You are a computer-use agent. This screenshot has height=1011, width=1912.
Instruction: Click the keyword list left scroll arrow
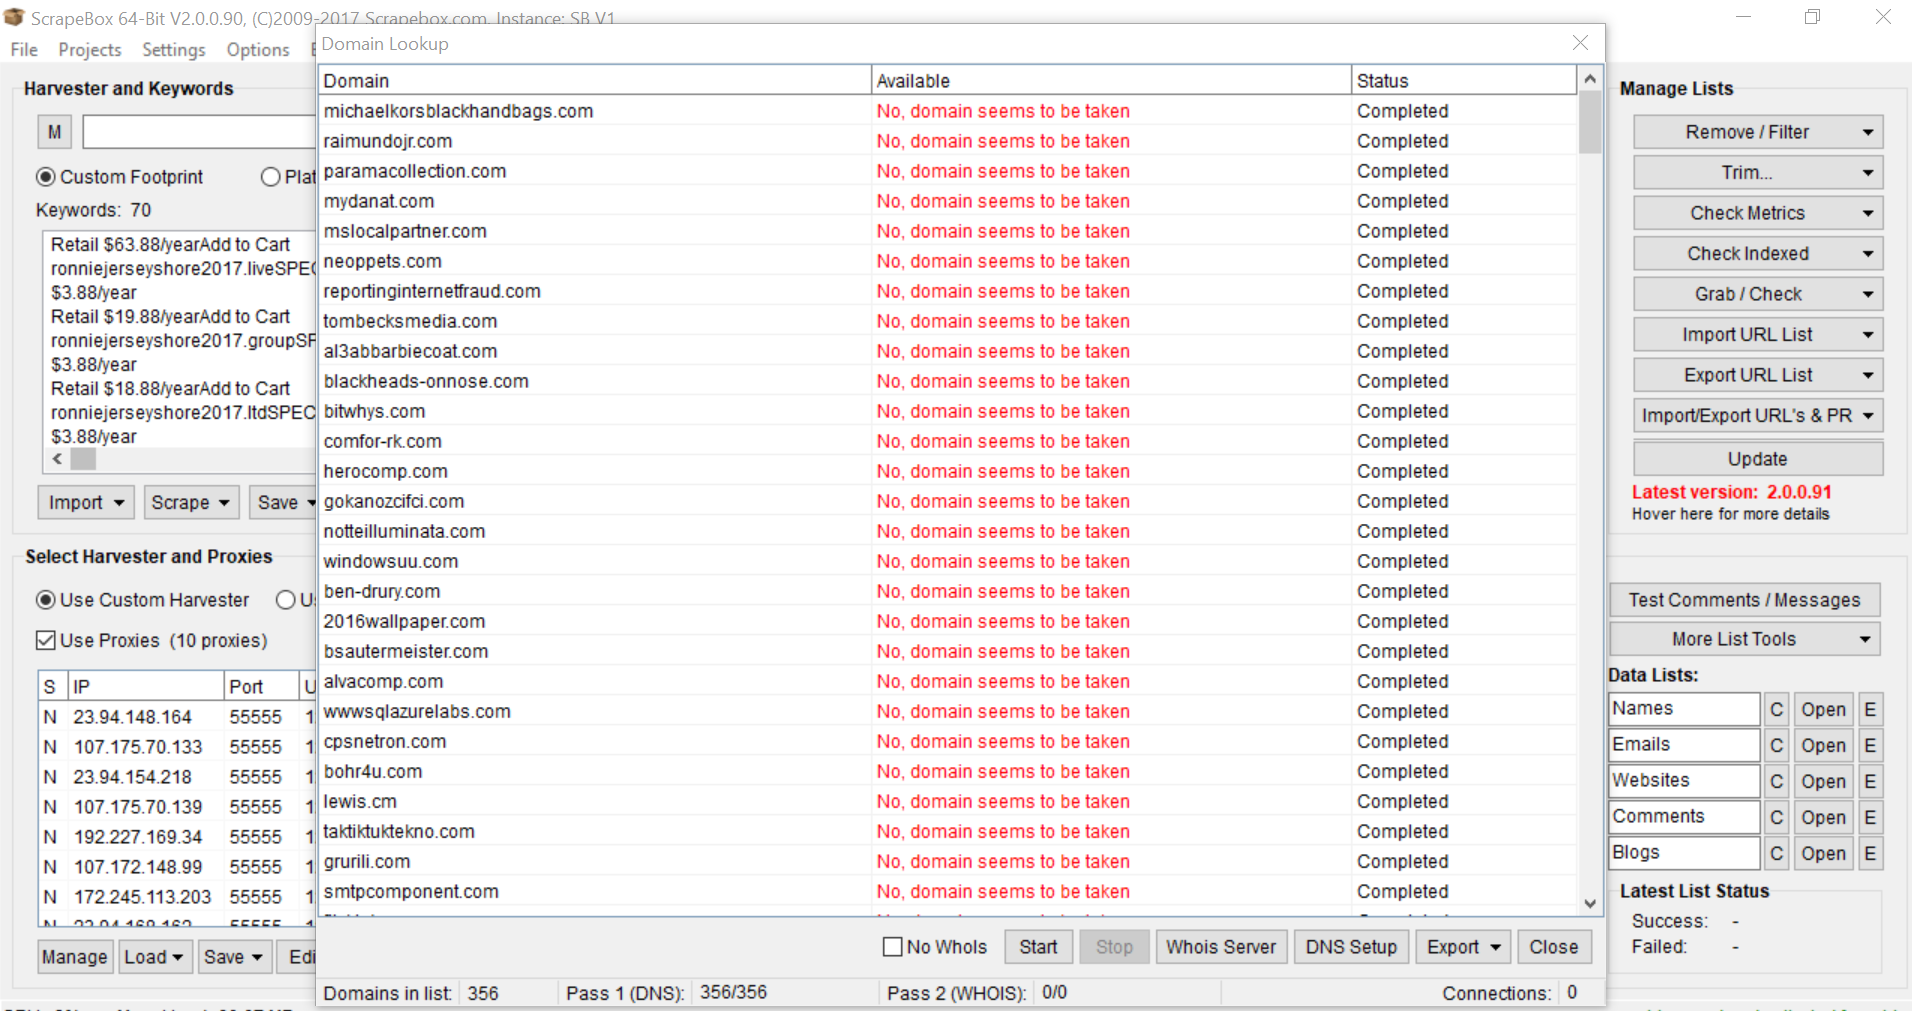[x=57, y=459]
